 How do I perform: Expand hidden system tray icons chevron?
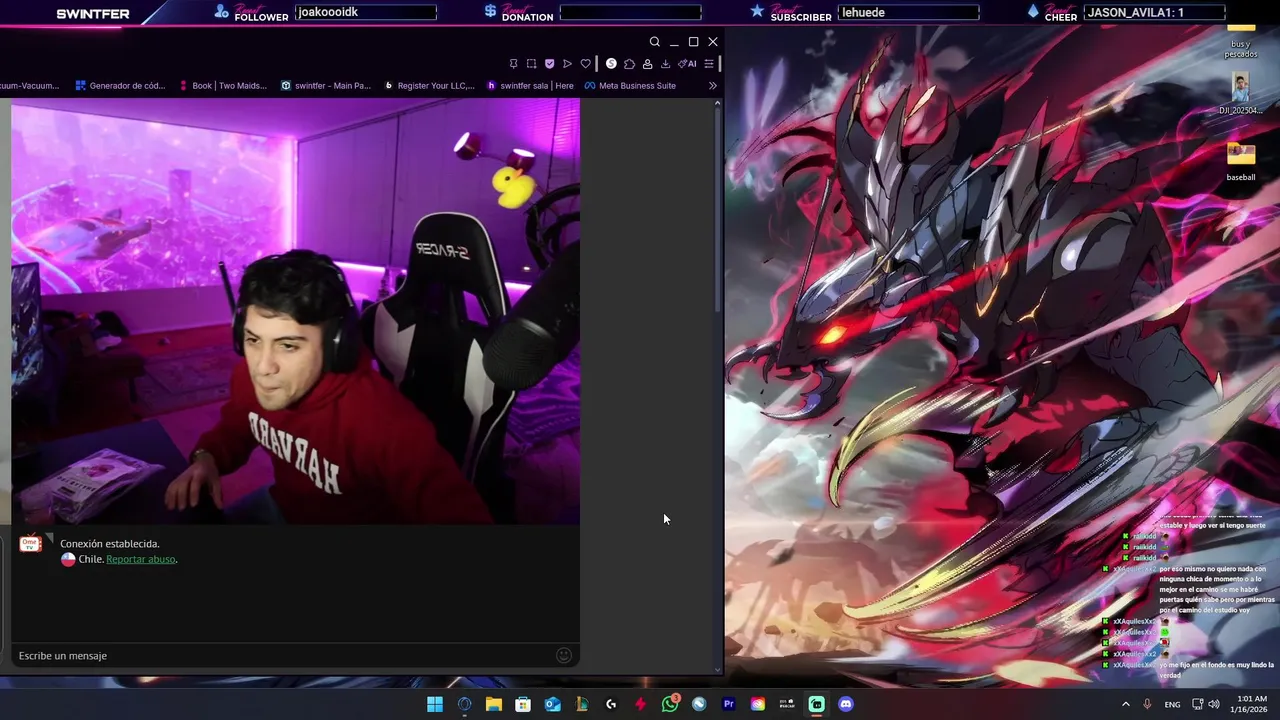tap(1125, 704)
